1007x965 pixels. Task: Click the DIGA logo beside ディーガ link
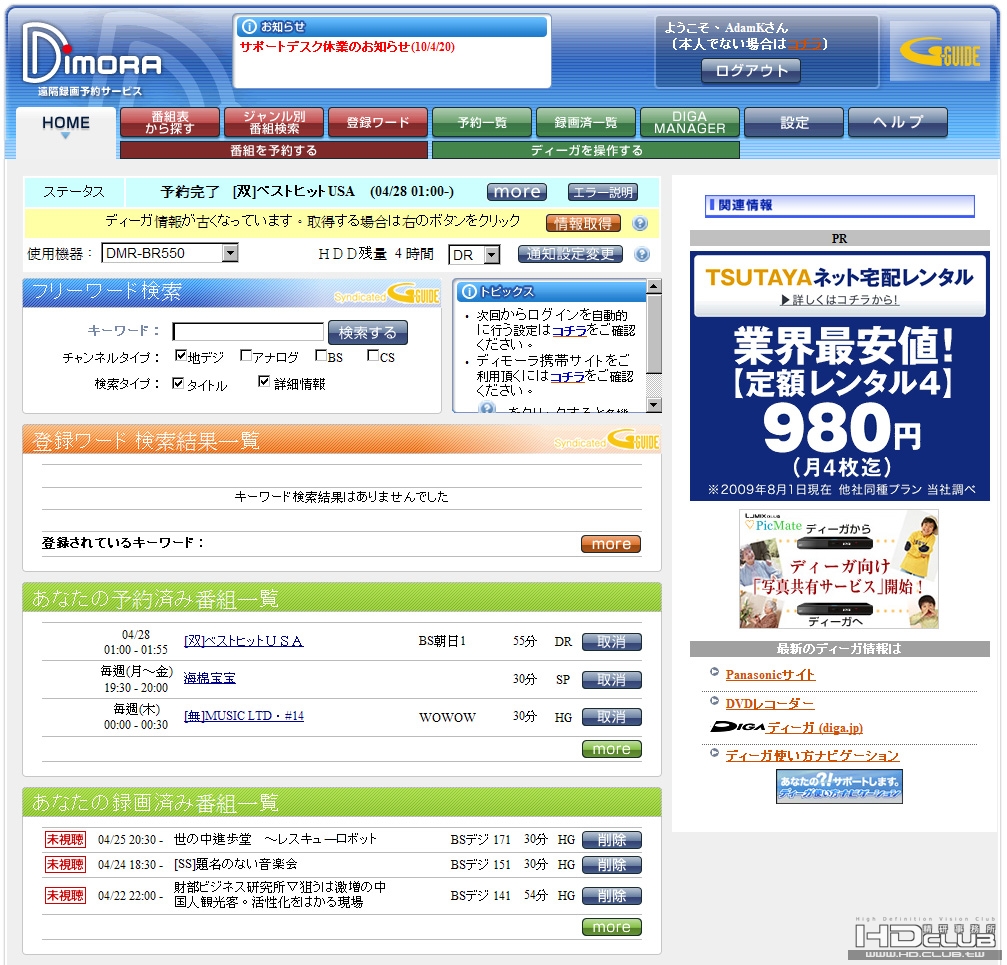(x=737, y=727)
